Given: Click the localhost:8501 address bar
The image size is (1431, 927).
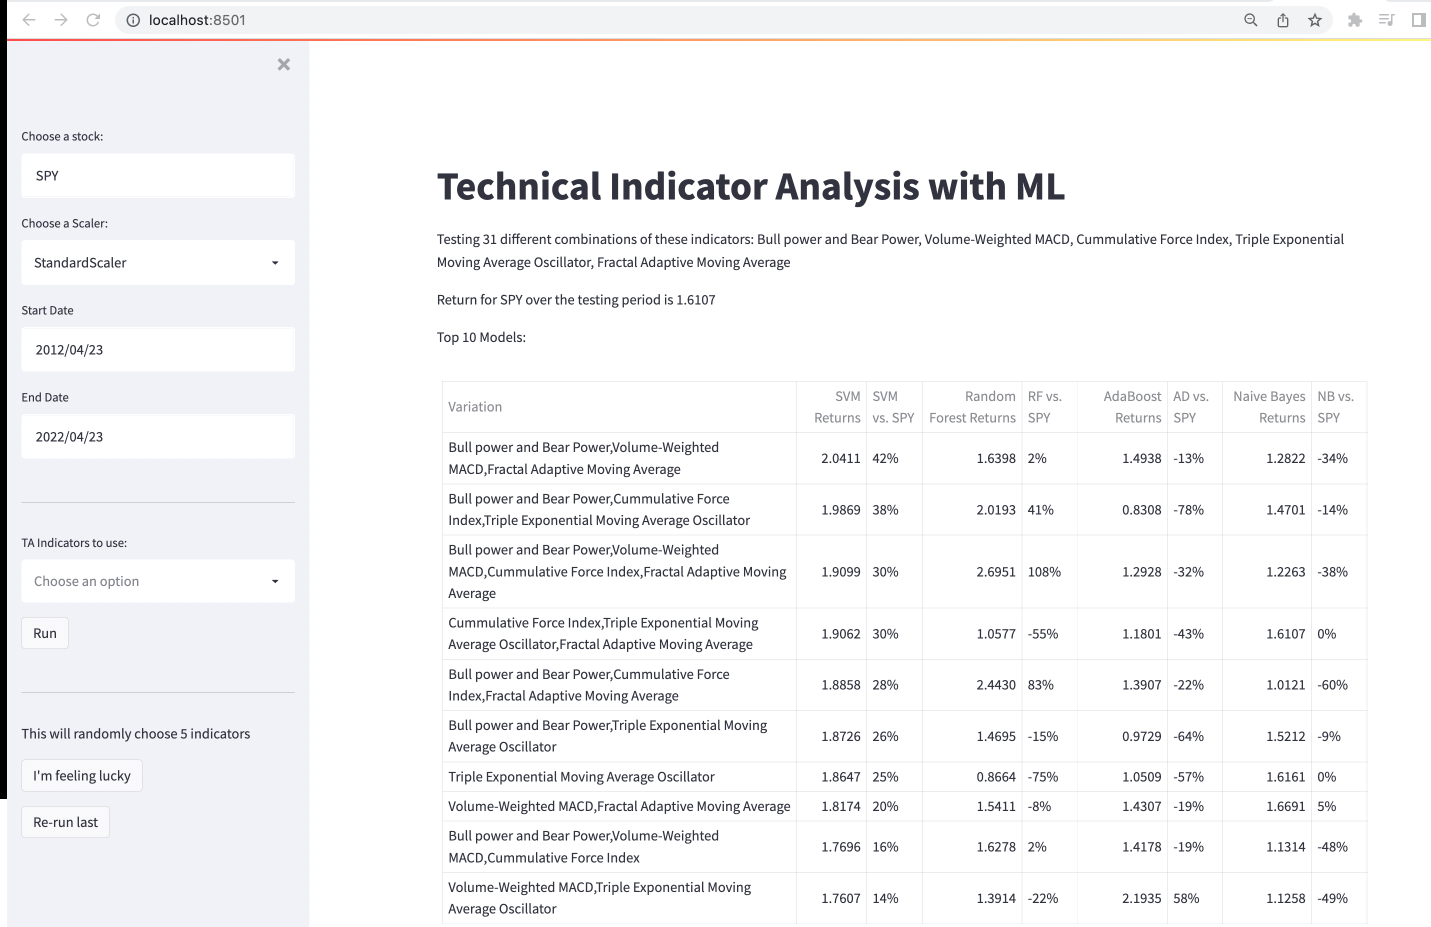Looking at the screenshot, I should 680,20.
